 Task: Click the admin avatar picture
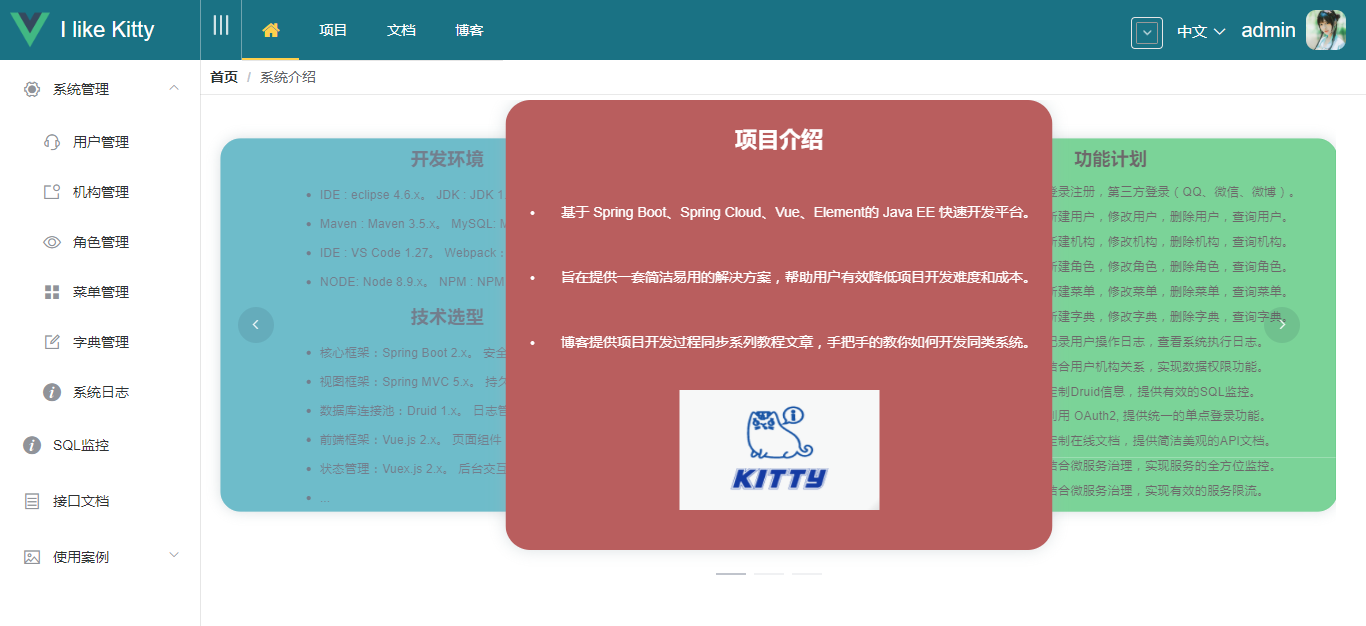point(1326,30)
